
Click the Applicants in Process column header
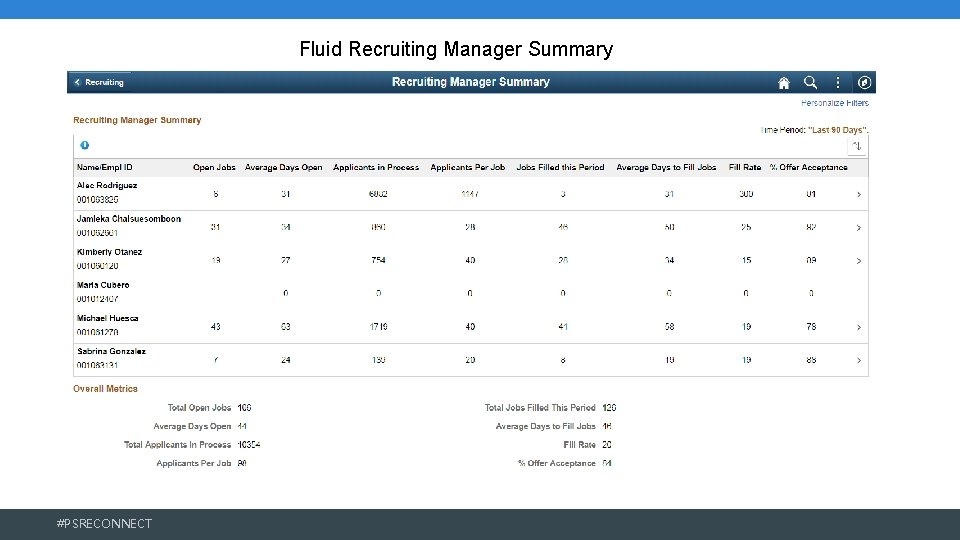point(376,167)
